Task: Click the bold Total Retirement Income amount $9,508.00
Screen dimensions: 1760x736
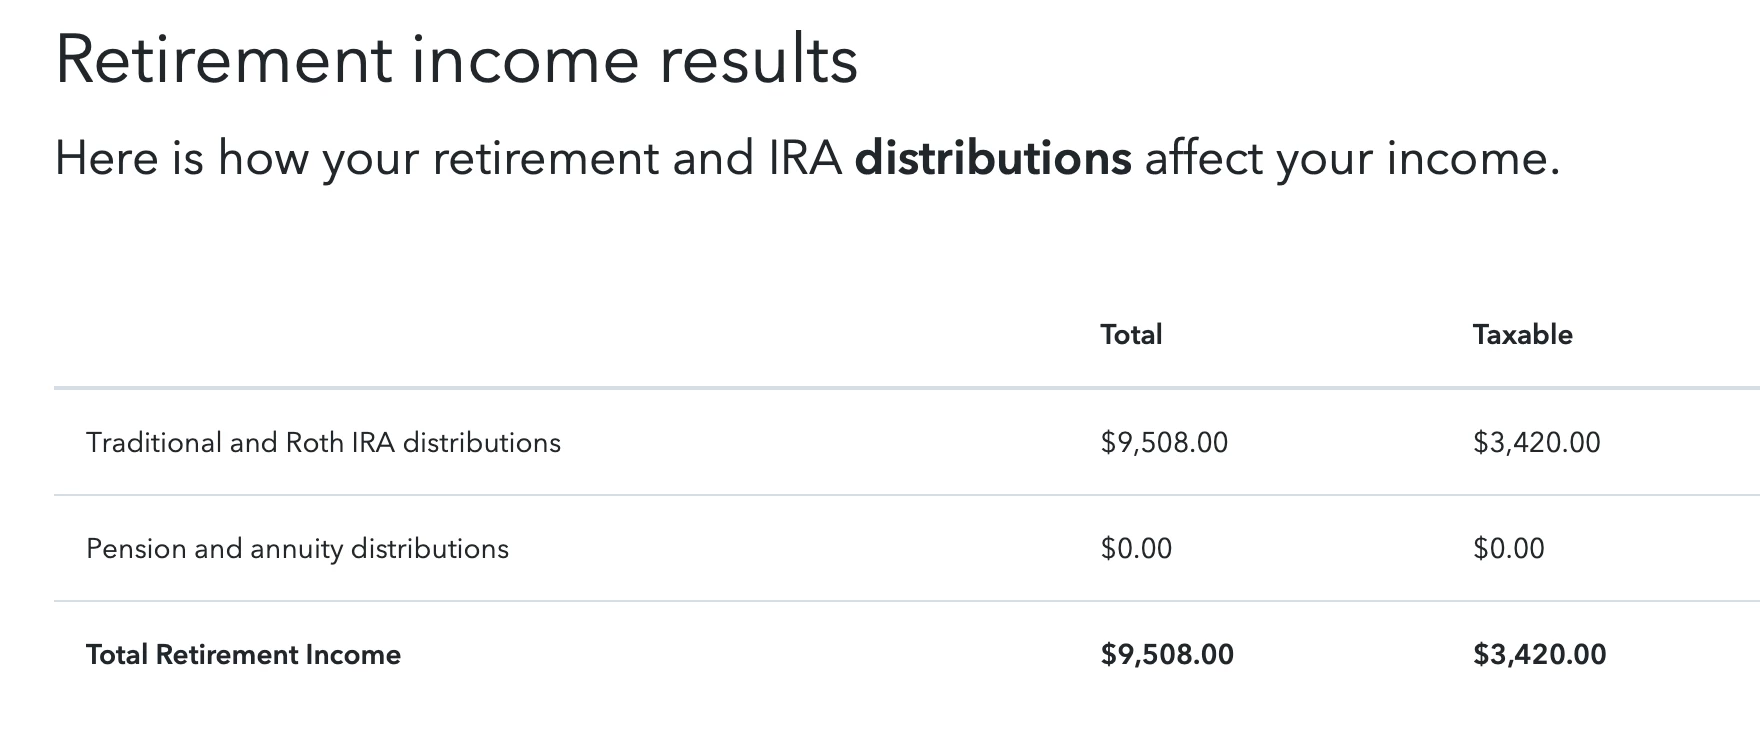Action: point(1167,654)
